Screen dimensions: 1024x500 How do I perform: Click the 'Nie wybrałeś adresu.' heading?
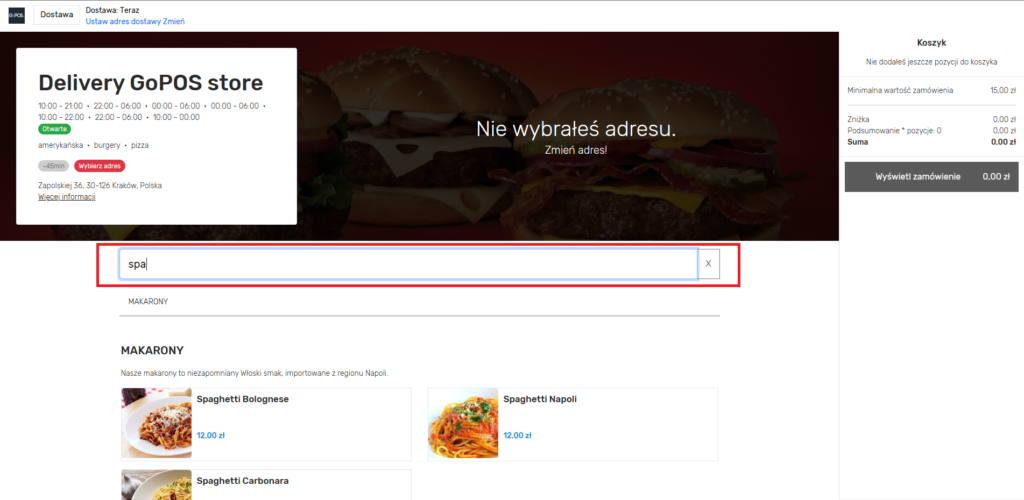(576, 129)
